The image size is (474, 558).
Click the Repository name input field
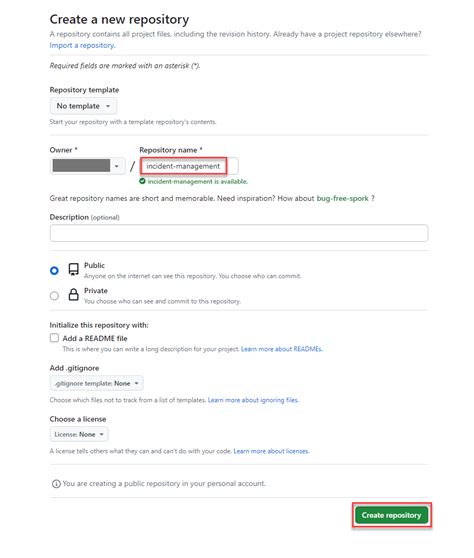click(189, 166)
